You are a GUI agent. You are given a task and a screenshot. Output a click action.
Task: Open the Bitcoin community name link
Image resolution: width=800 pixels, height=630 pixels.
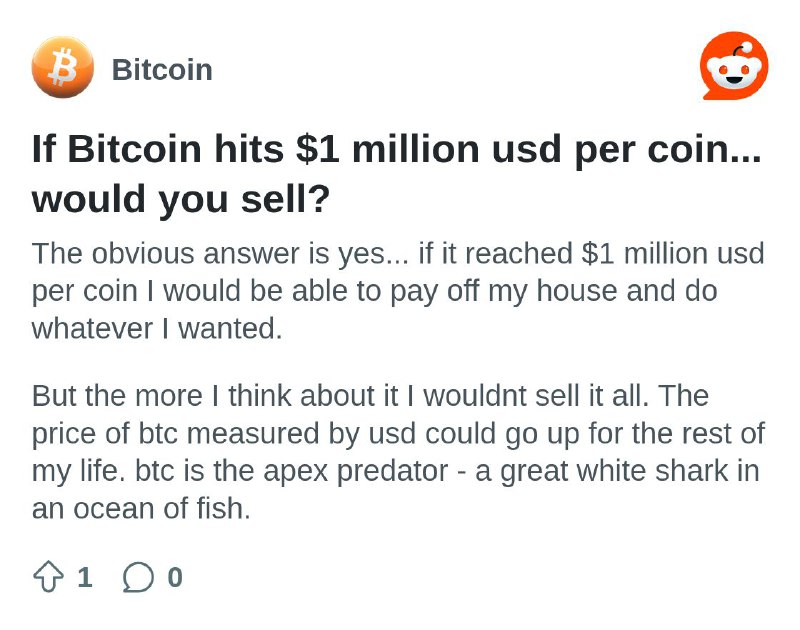pos(162,69)
